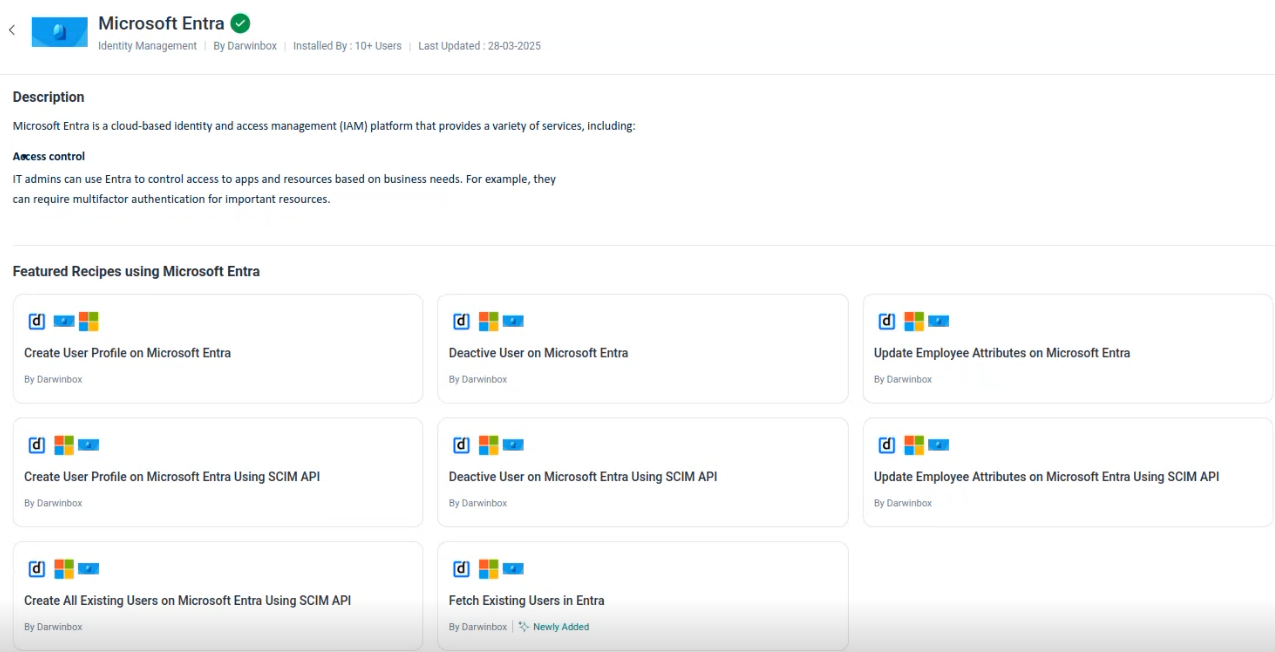1275x652 pixels.
Task: Click Darwinbox icon in Create User Profile card
Action: [x=36, y=321]
